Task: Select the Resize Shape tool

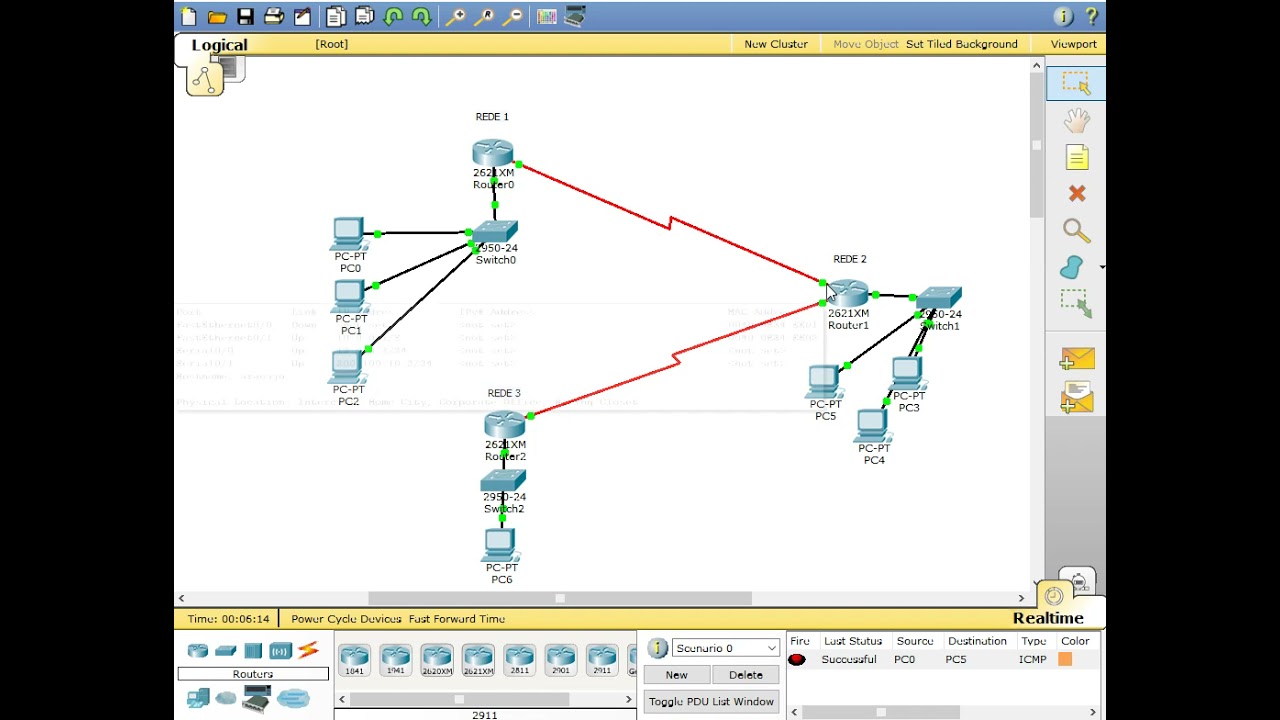Action: [1076, 304]
